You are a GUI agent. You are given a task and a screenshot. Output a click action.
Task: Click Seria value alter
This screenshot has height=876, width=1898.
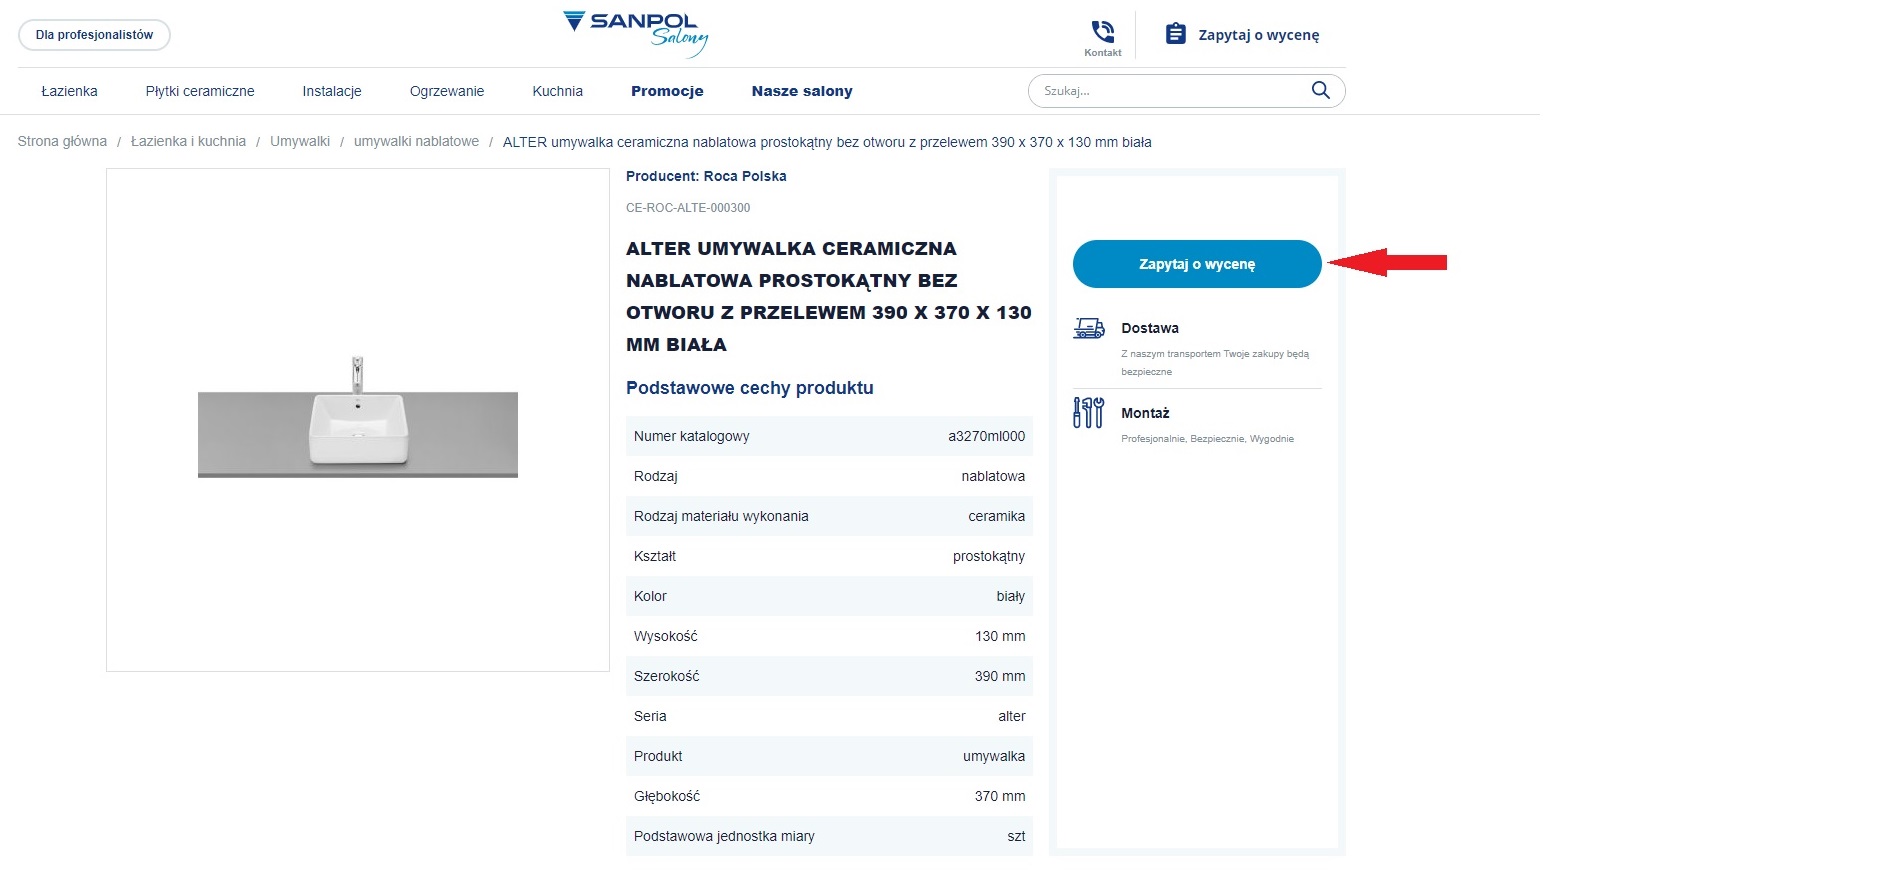(x=1011, y=716)
